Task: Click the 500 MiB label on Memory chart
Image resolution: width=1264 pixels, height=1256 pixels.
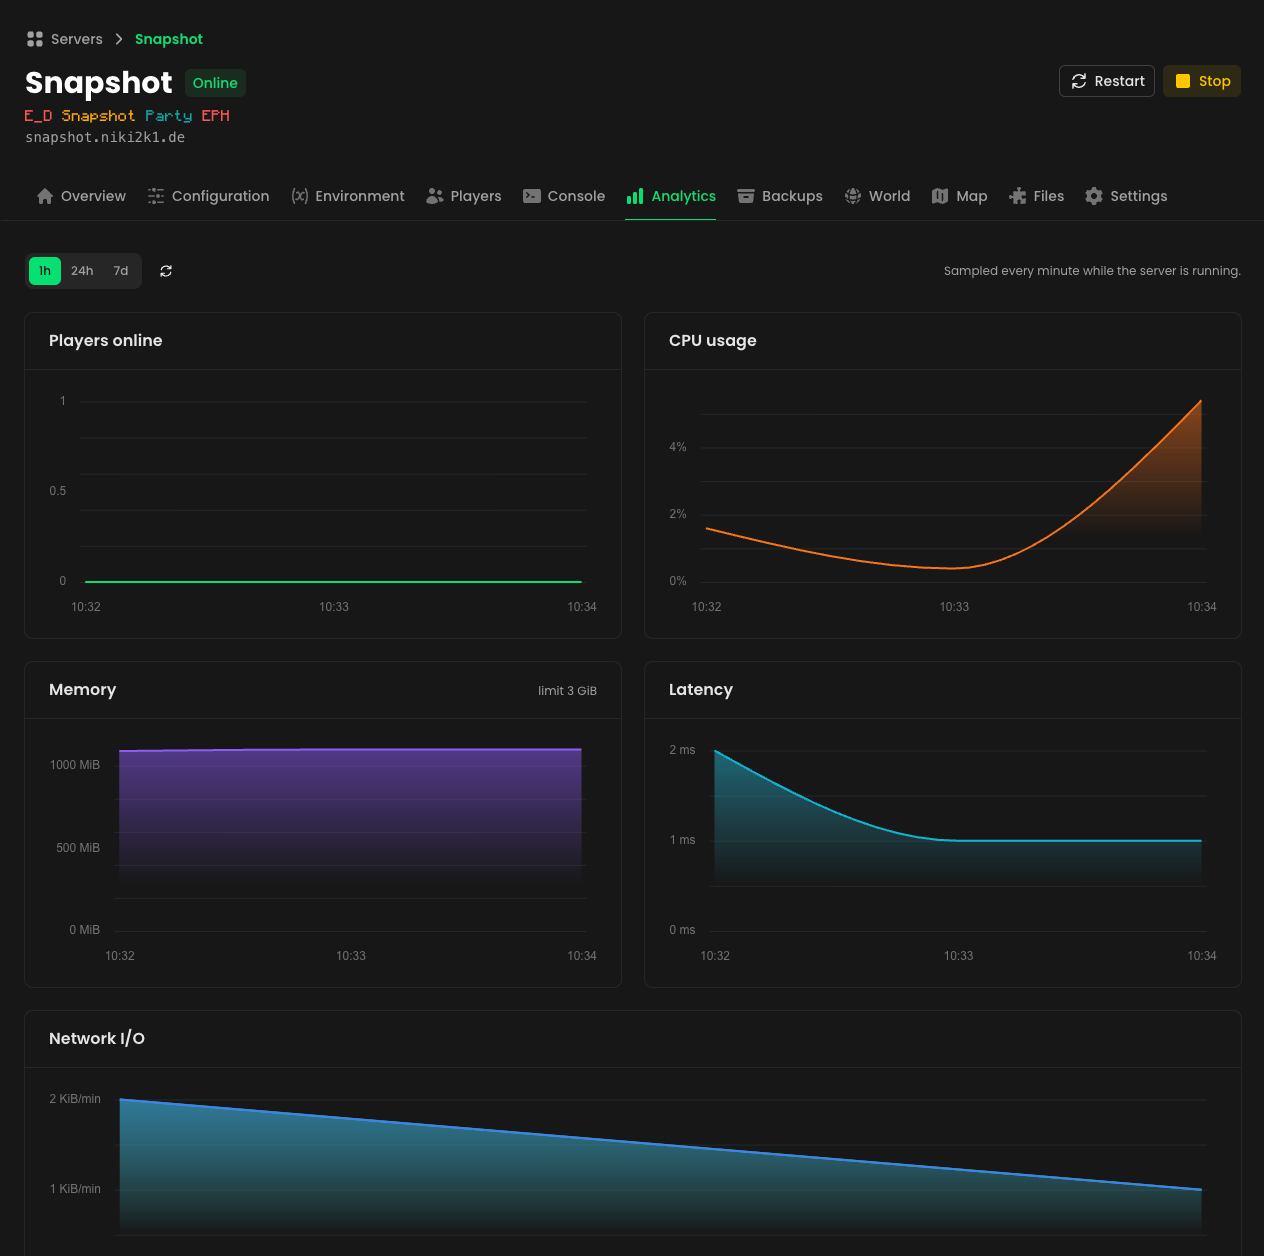Action: point(78,848)
